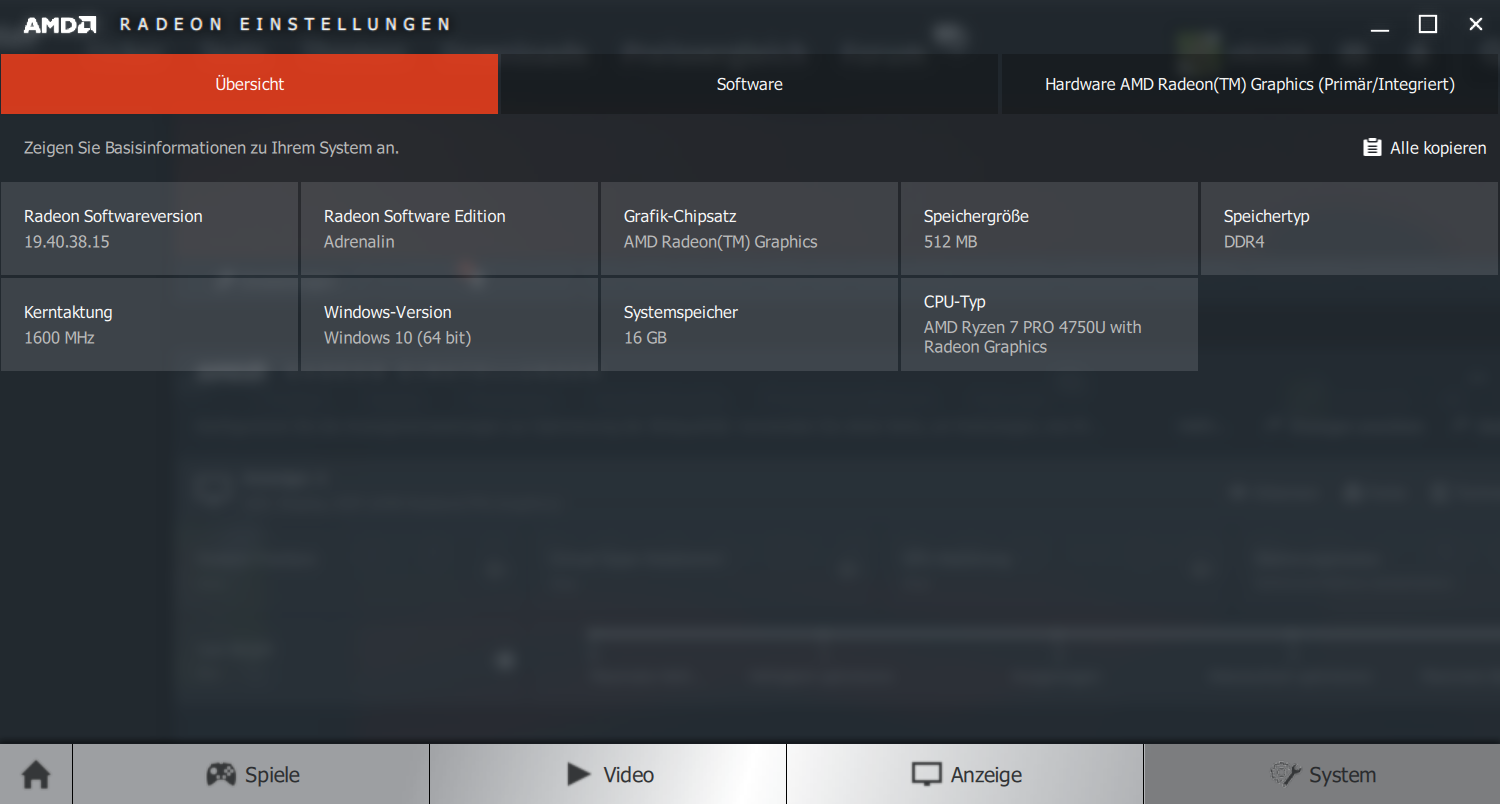Image resolution: width=1500 pixels, height=804 pixels.
Task: Open the System section
Action: point(1322,774)
